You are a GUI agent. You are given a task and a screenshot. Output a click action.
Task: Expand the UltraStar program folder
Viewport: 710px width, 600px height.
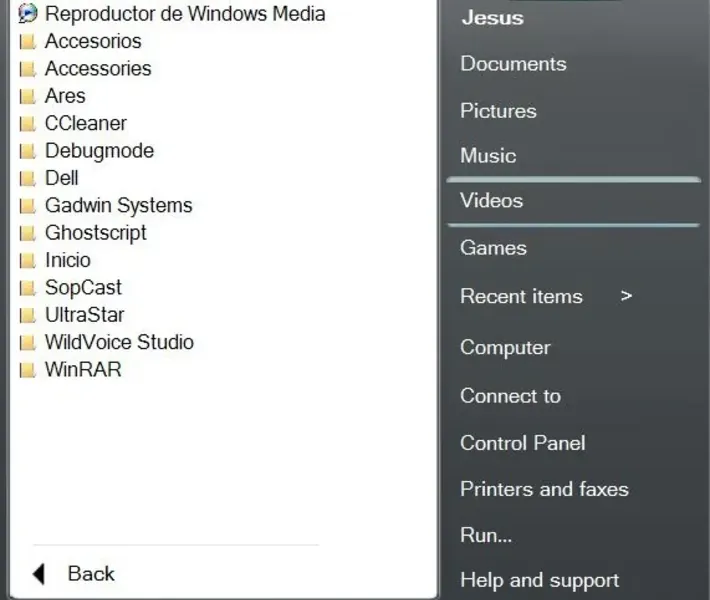pyautogui.click(x=84, y=315)
